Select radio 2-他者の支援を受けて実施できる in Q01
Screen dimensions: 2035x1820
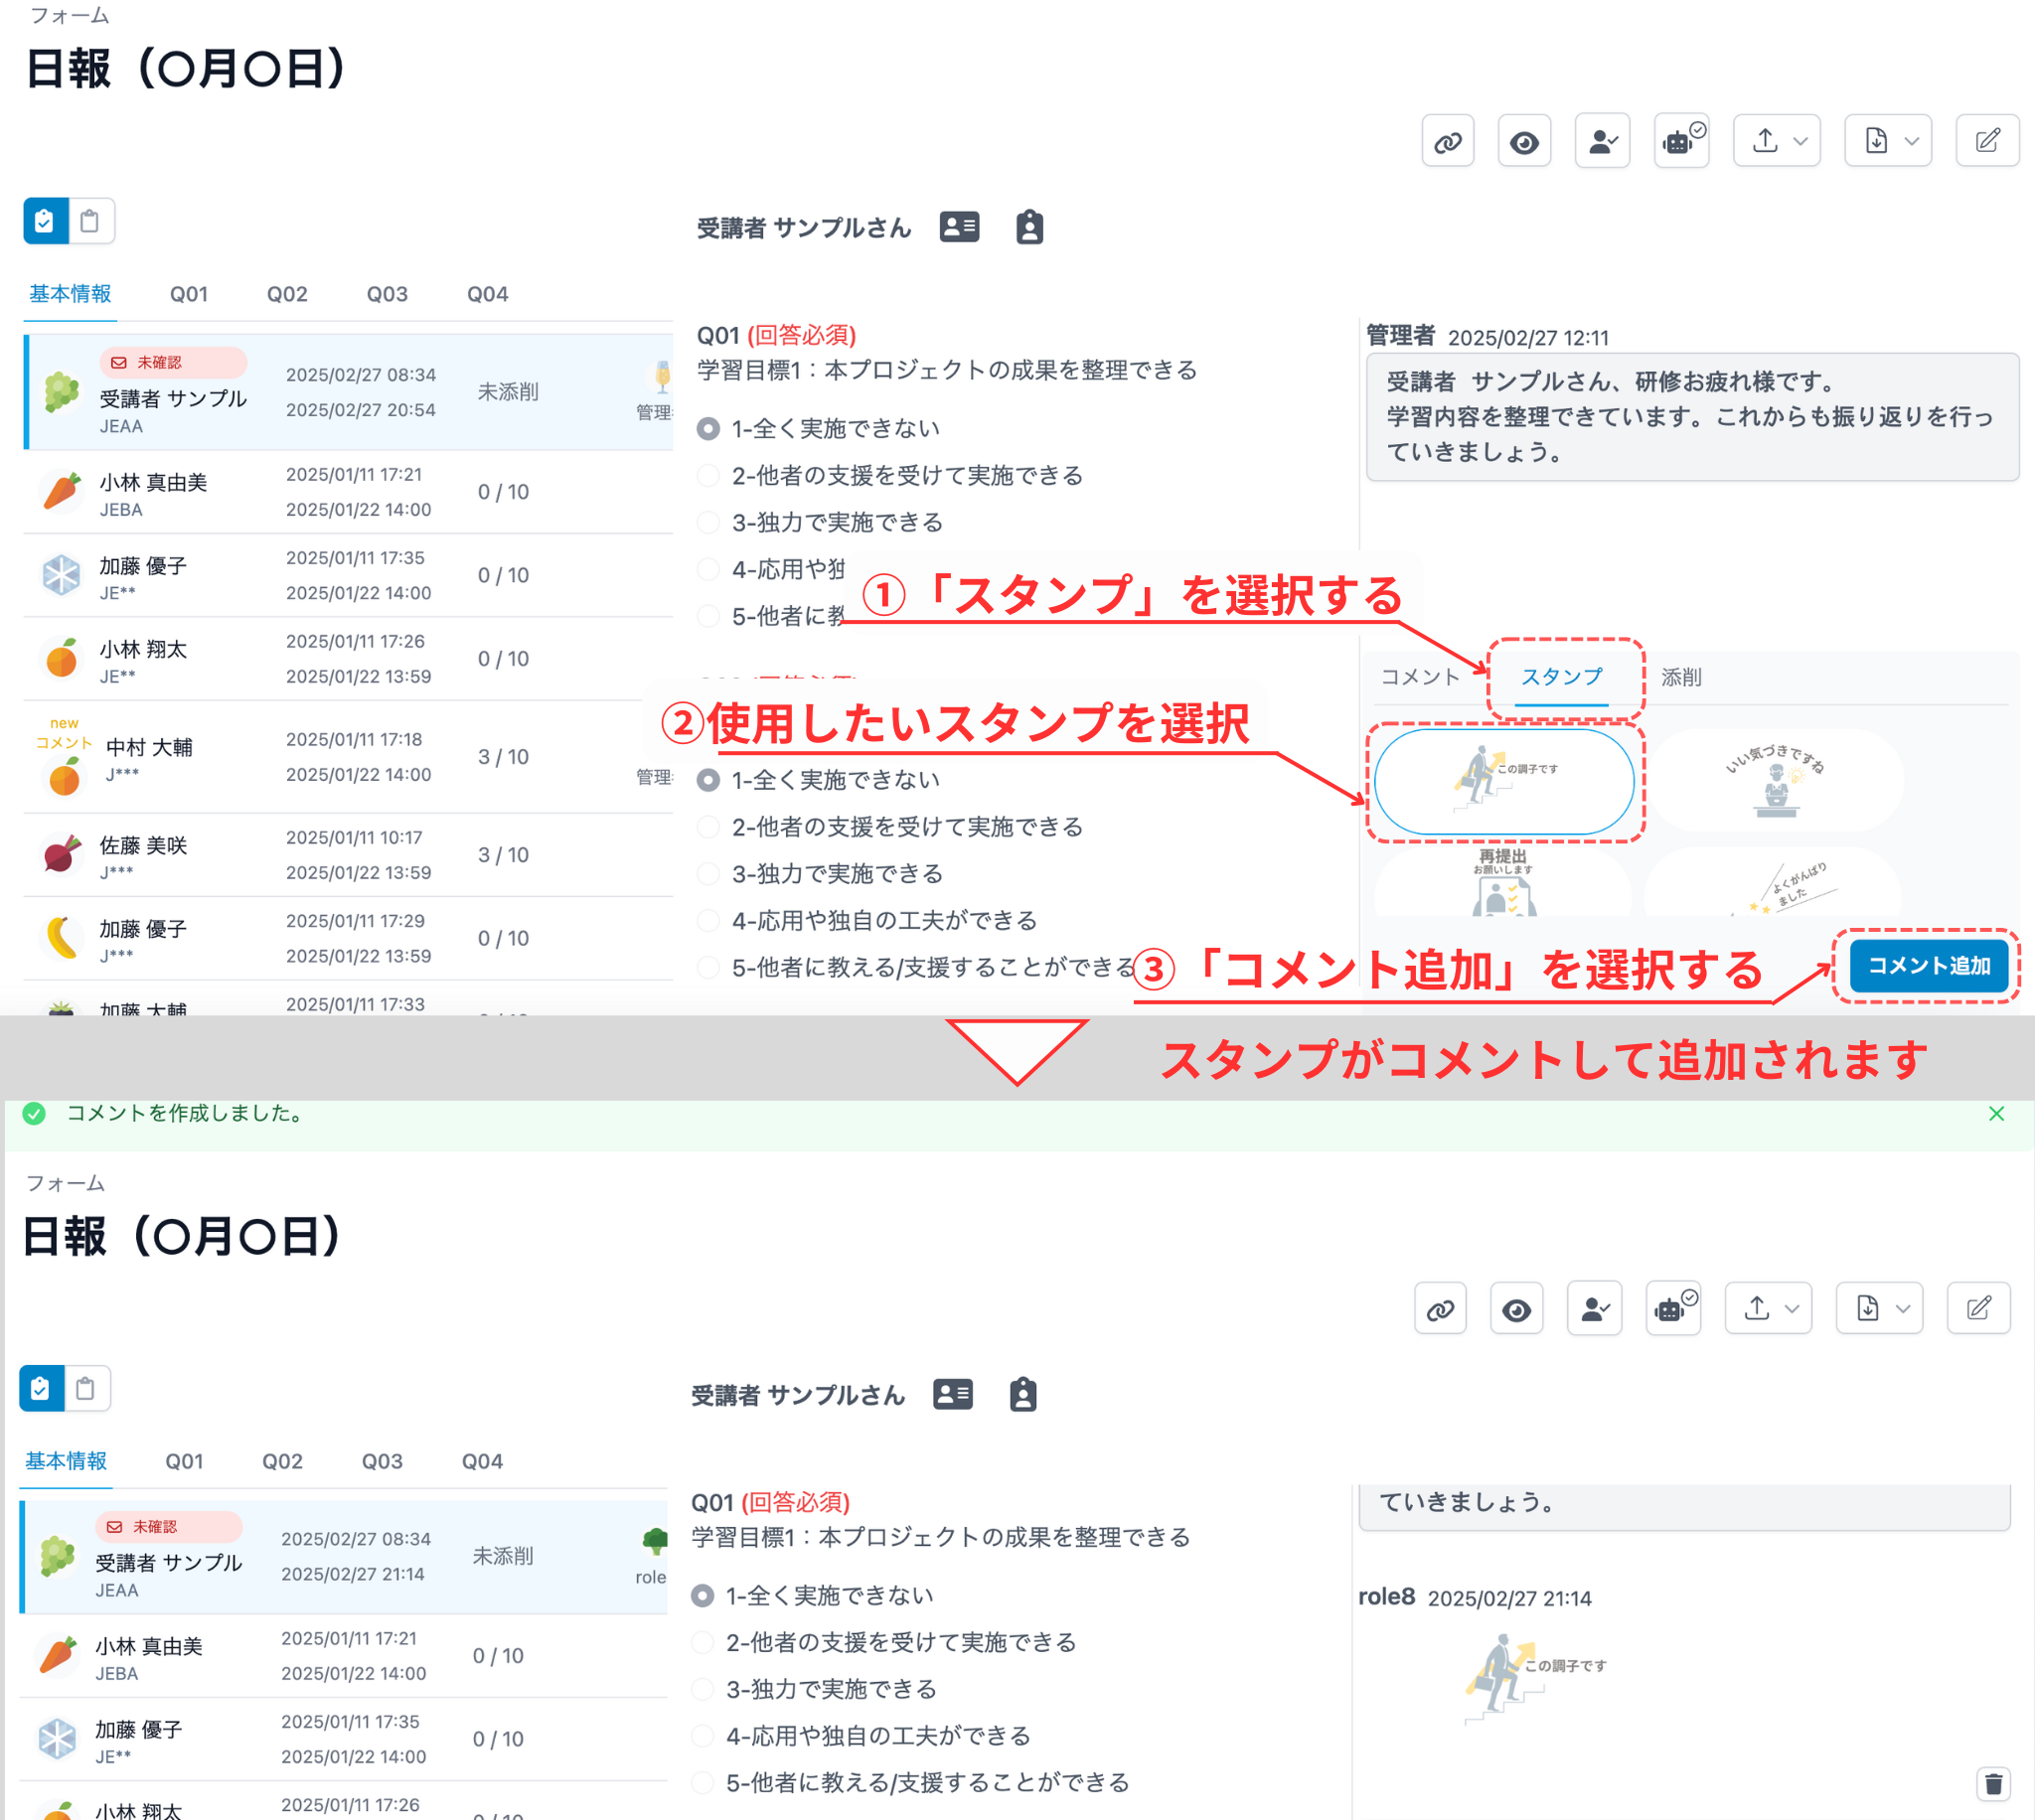pos(708,476)
